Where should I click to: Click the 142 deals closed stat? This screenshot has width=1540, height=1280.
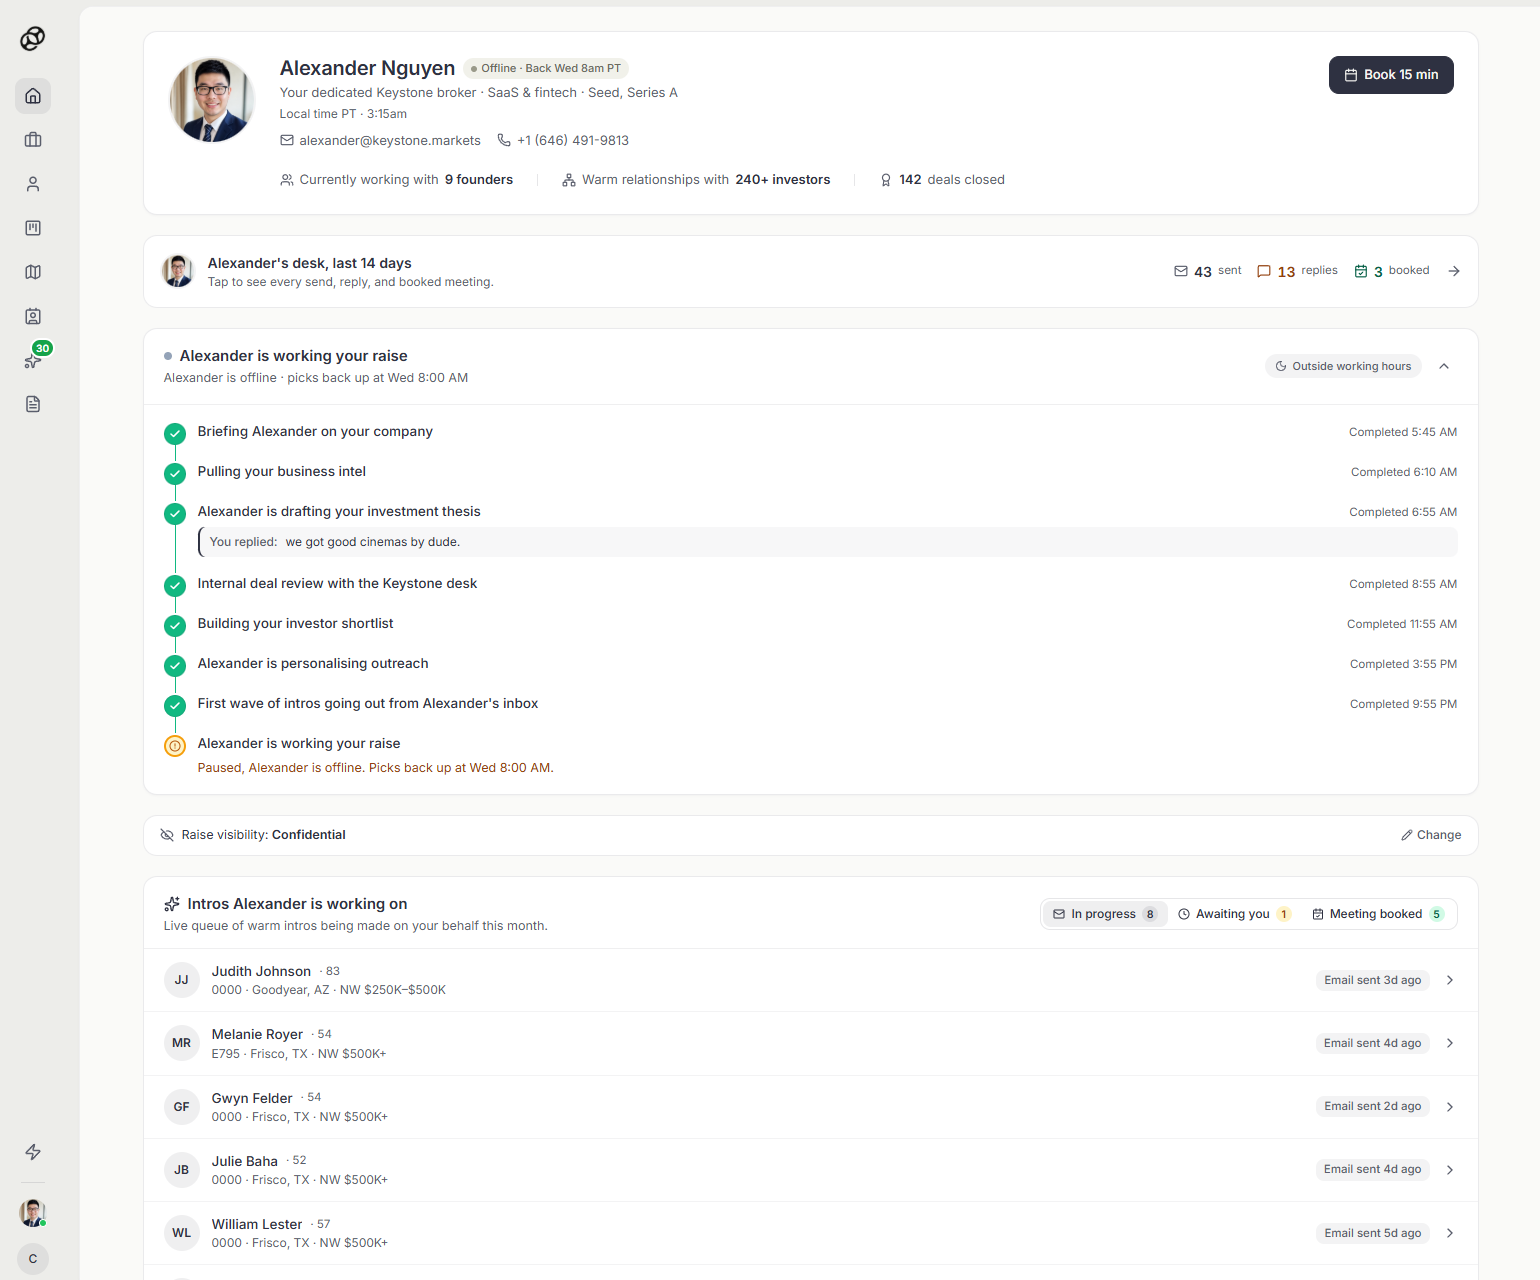click(x=942, y=180)
